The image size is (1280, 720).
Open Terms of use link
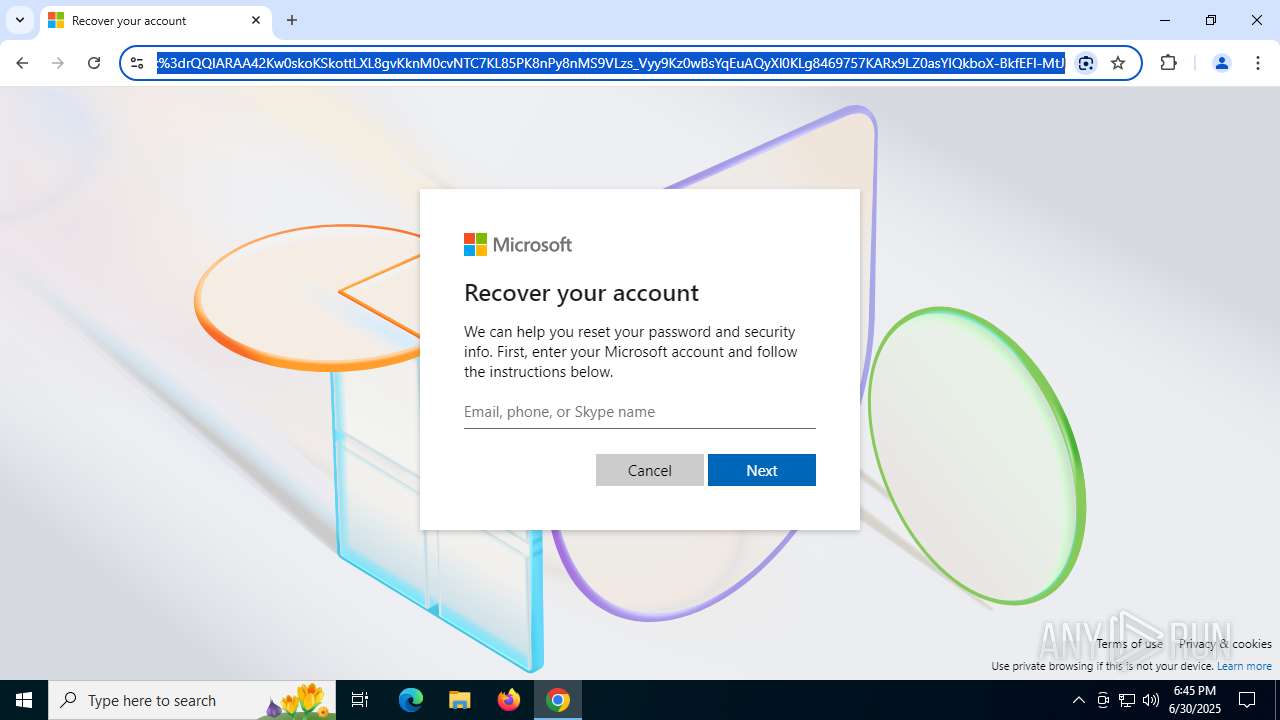tap(1129, 644)
